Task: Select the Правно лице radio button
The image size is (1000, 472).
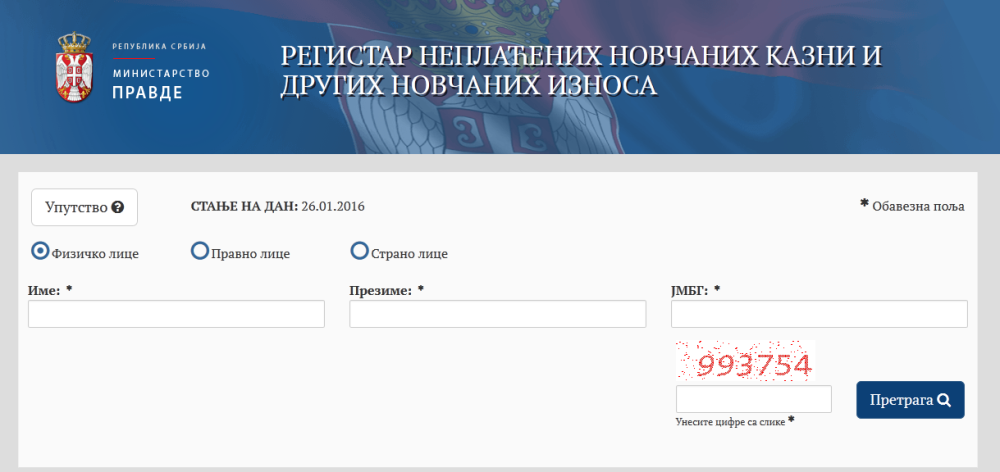Action: tap(200, 251)
